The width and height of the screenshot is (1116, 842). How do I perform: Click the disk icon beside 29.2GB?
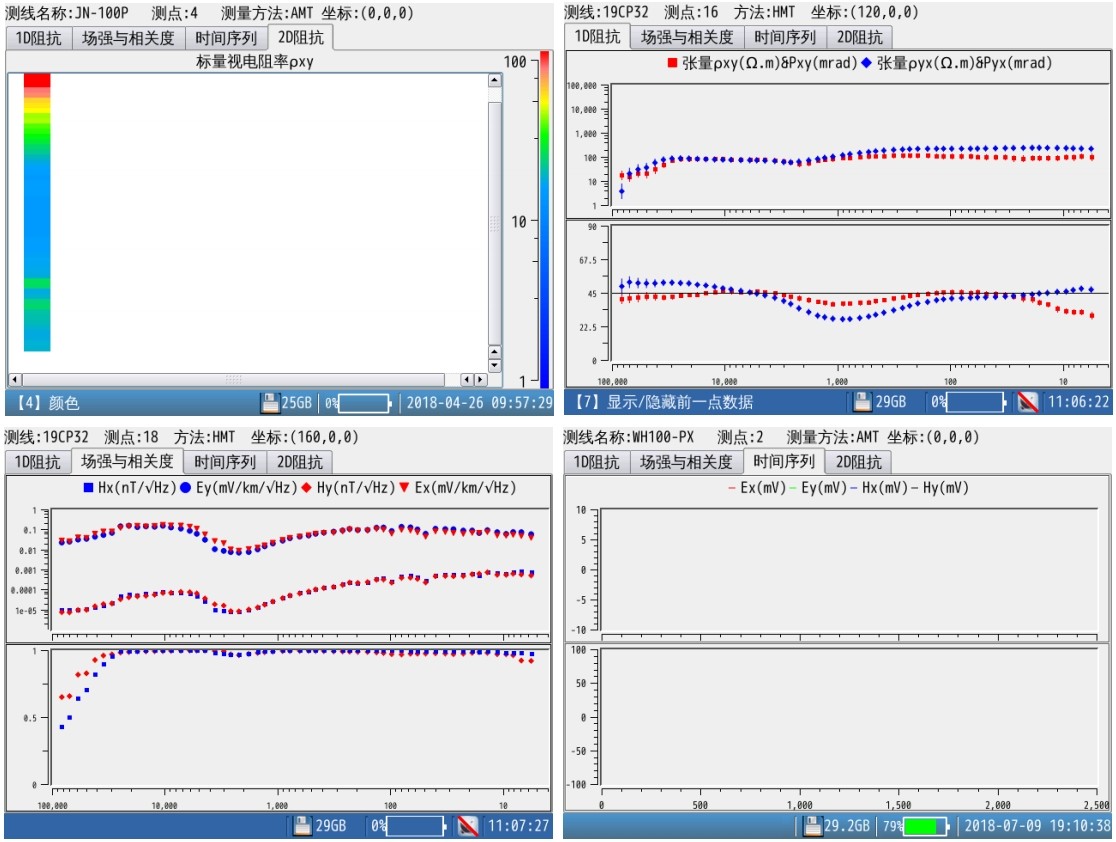click(810, 827)
